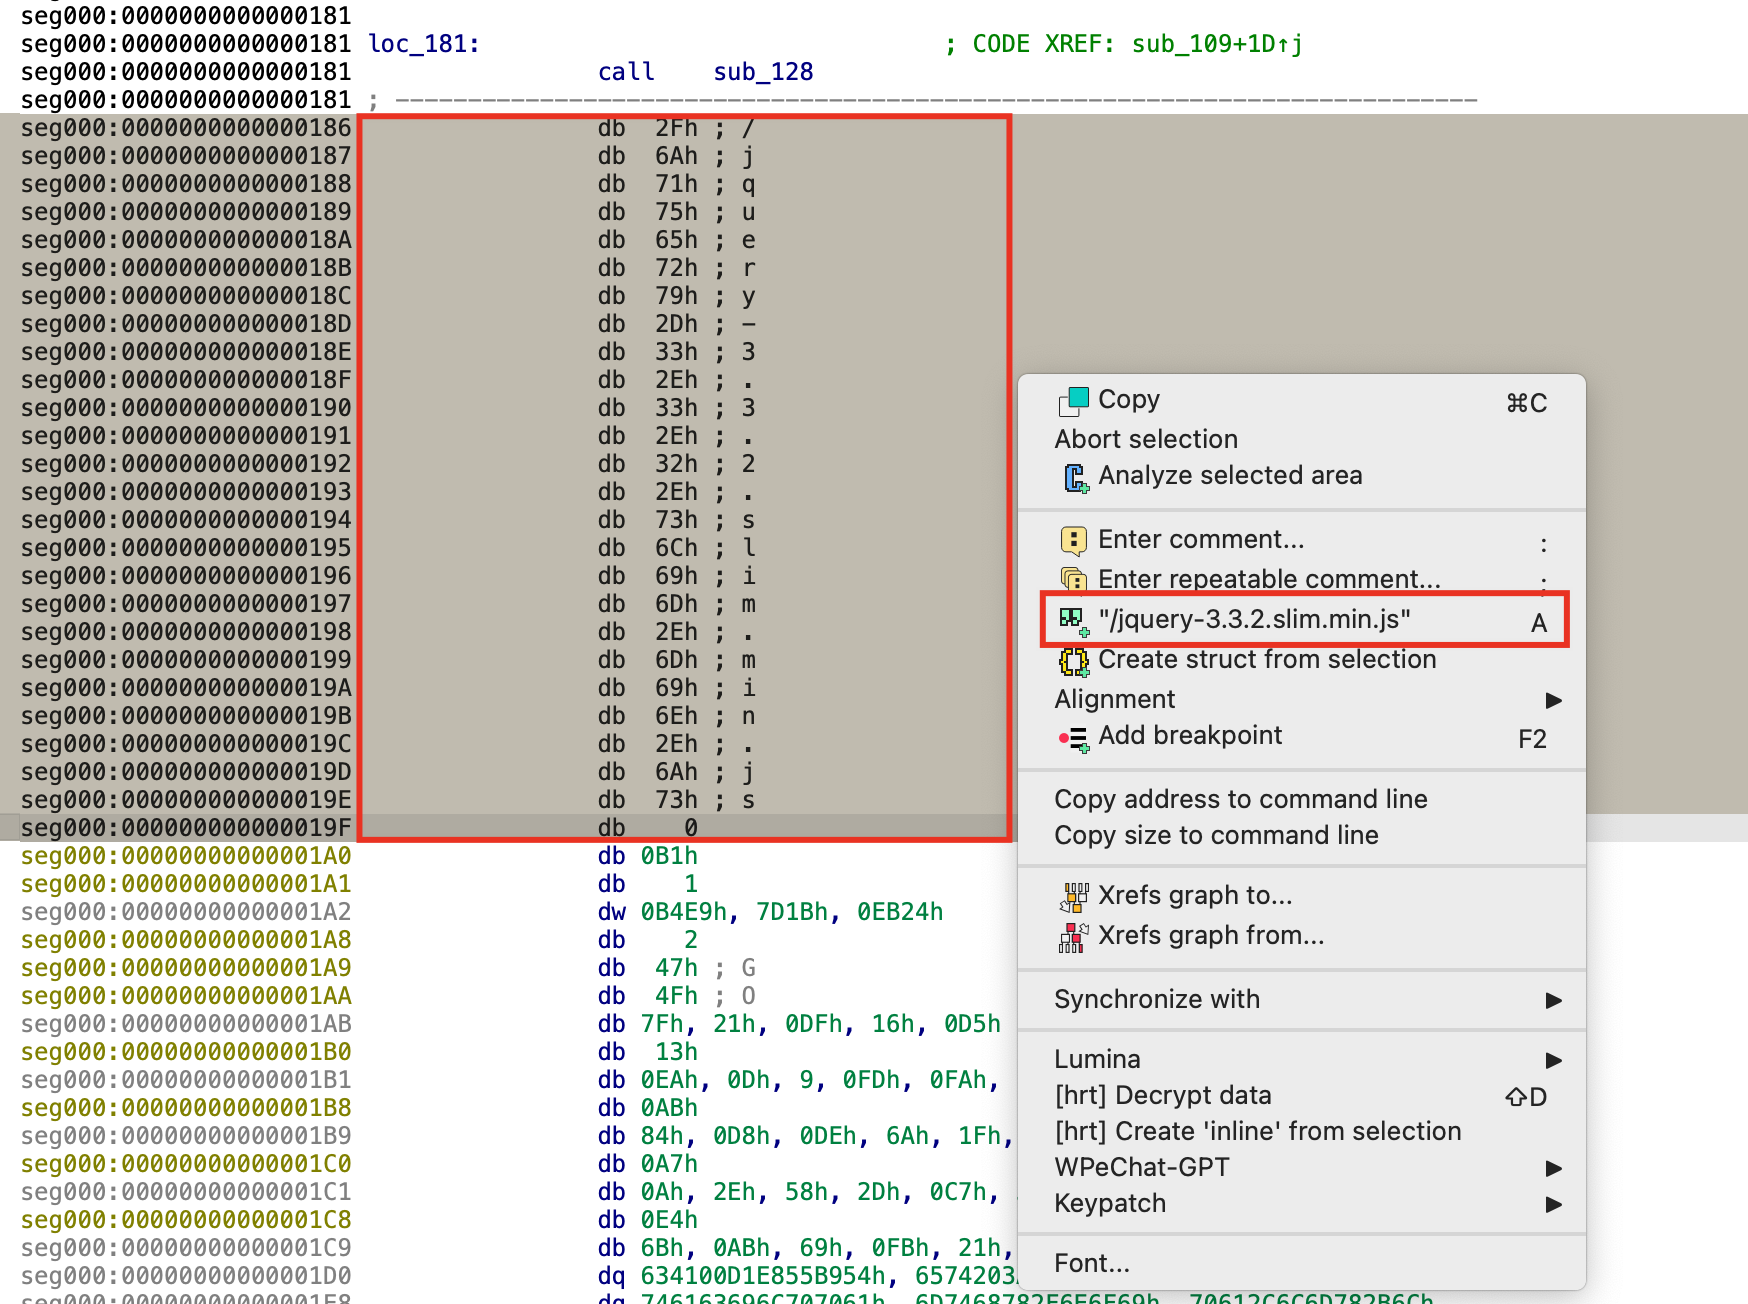Image resolution: width=1748 pixels, height=1304 pixels.
Task: Select Copy size to command line
Action: tap(1216, 836)
